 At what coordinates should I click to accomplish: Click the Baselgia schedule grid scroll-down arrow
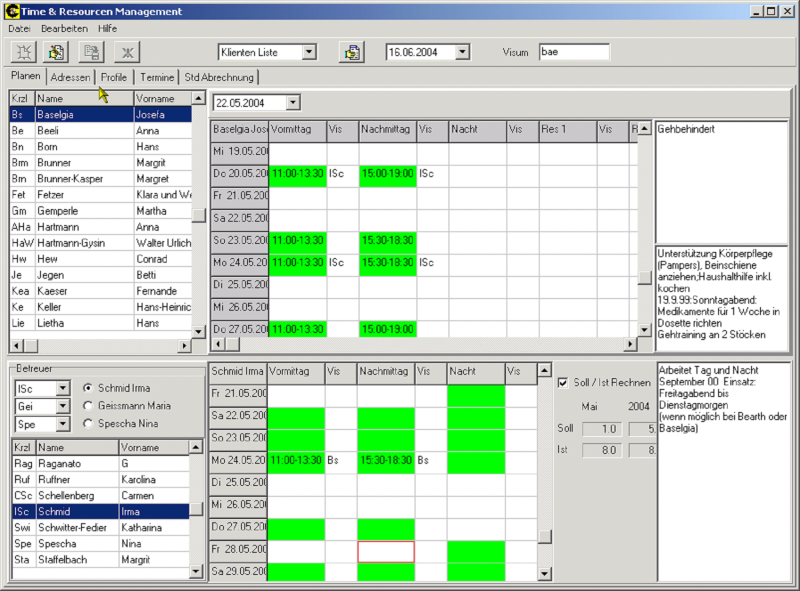pos(644,330)
